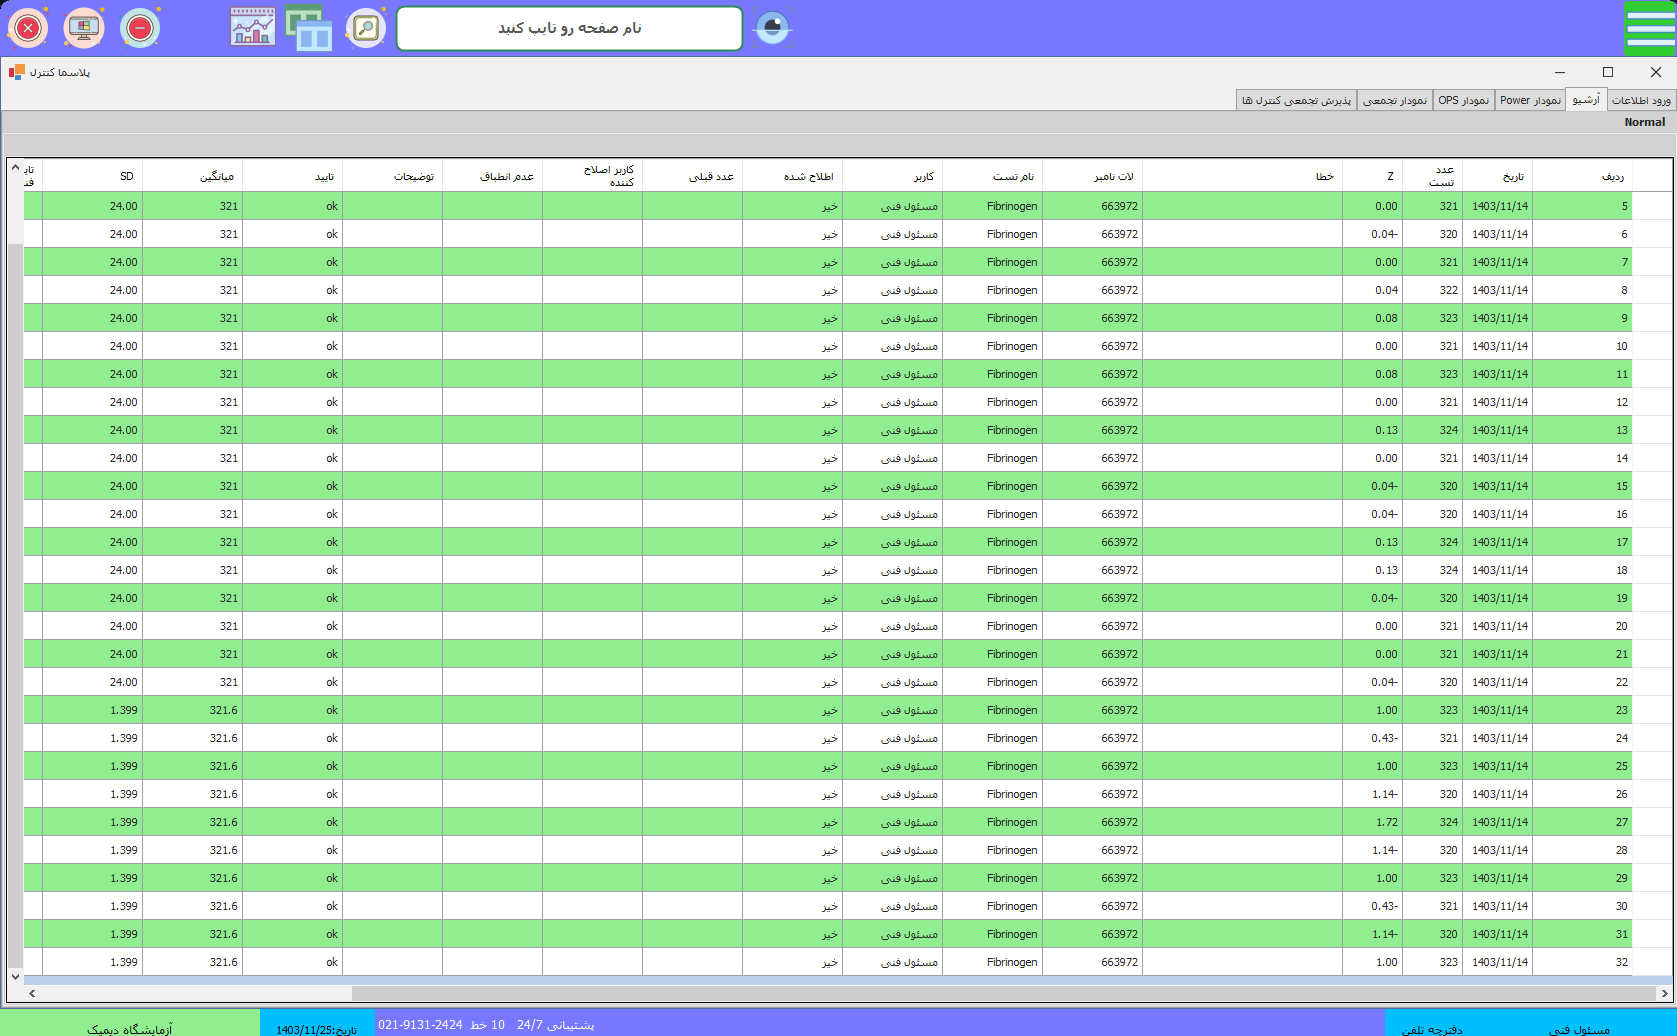
Task: Open the پذیرش تجمعی کنترل ها tab
Action: [x=1296, y=100]
